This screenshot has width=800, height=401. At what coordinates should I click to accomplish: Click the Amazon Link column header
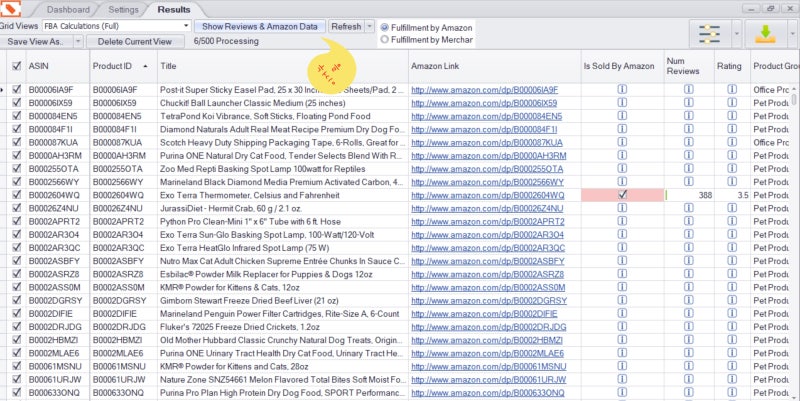click(494, 66)
